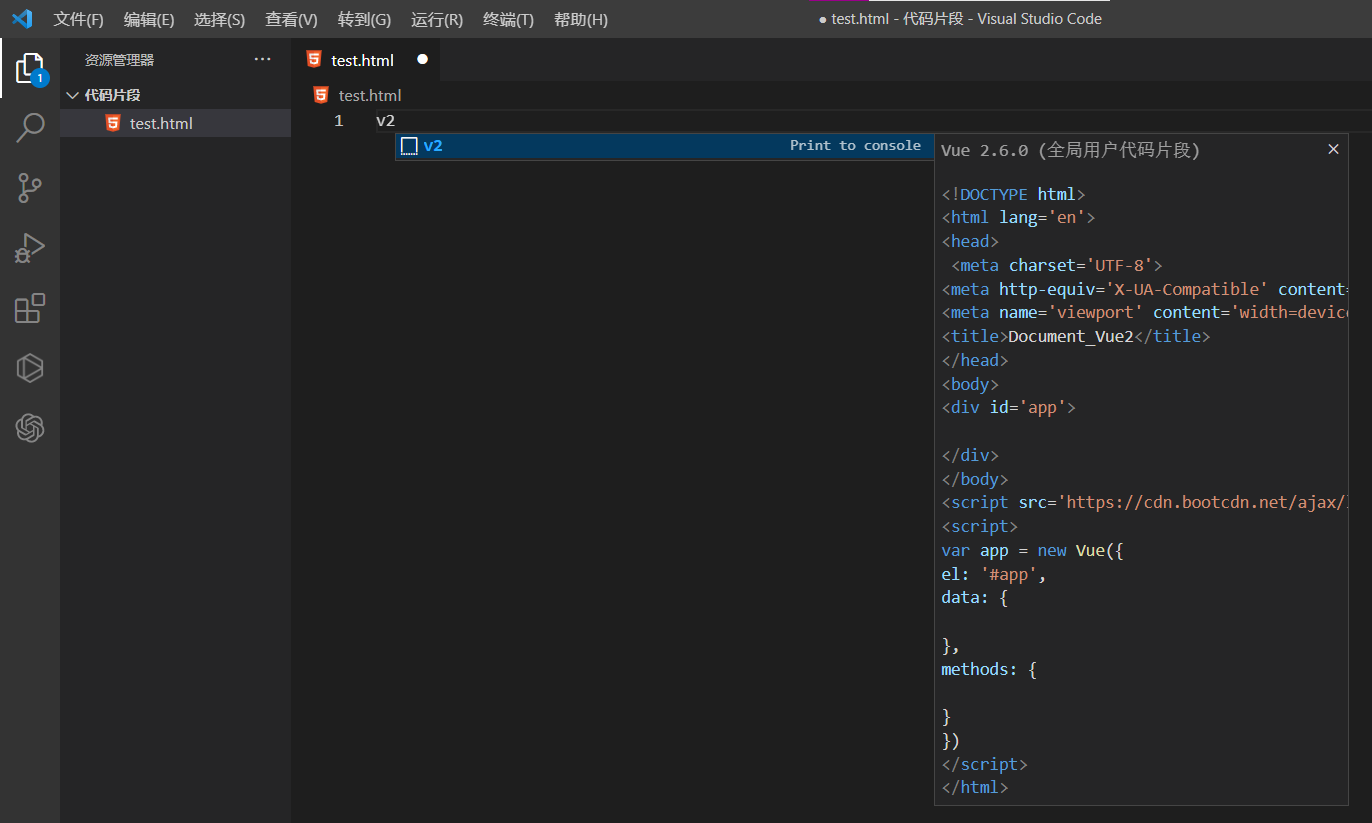Image resolution: width=1372 pixels, height=823 pixels.
Task: Switch to the test.html editor tab
Action: [366, 60]
